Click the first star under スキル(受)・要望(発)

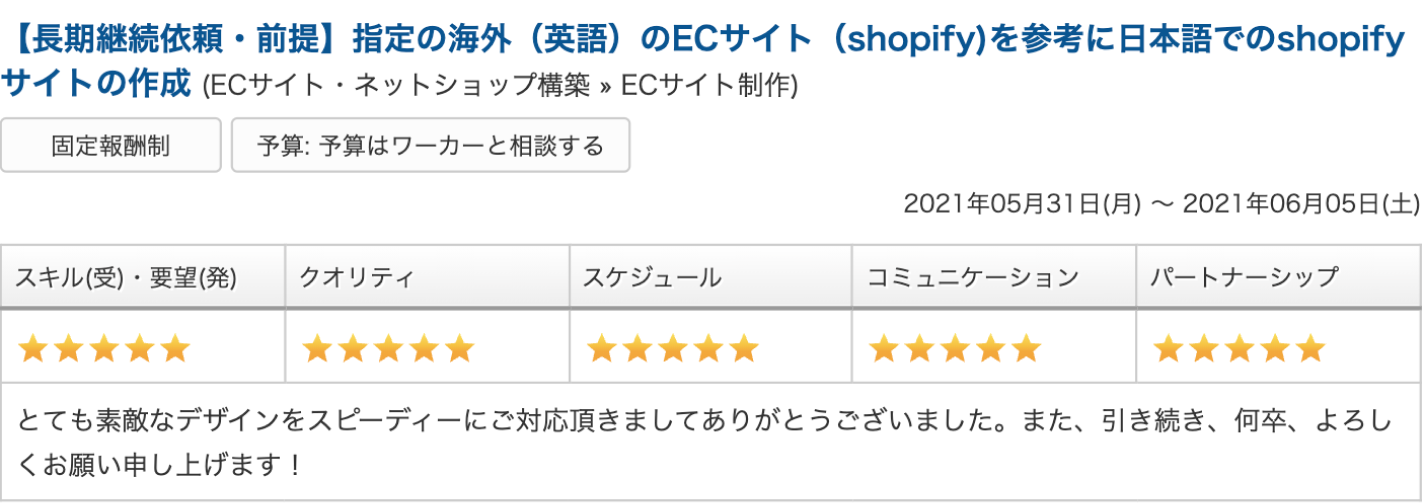tap(34, 349)
